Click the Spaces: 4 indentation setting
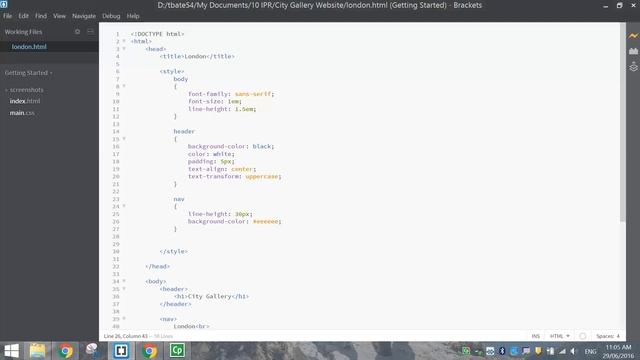This screenshot has height=360, width=640. pos(608,336)
